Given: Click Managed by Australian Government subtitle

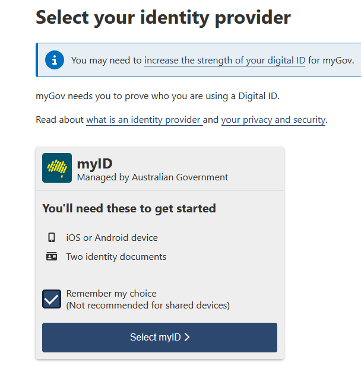Looking at the screenshot, I should coord(152,177).
